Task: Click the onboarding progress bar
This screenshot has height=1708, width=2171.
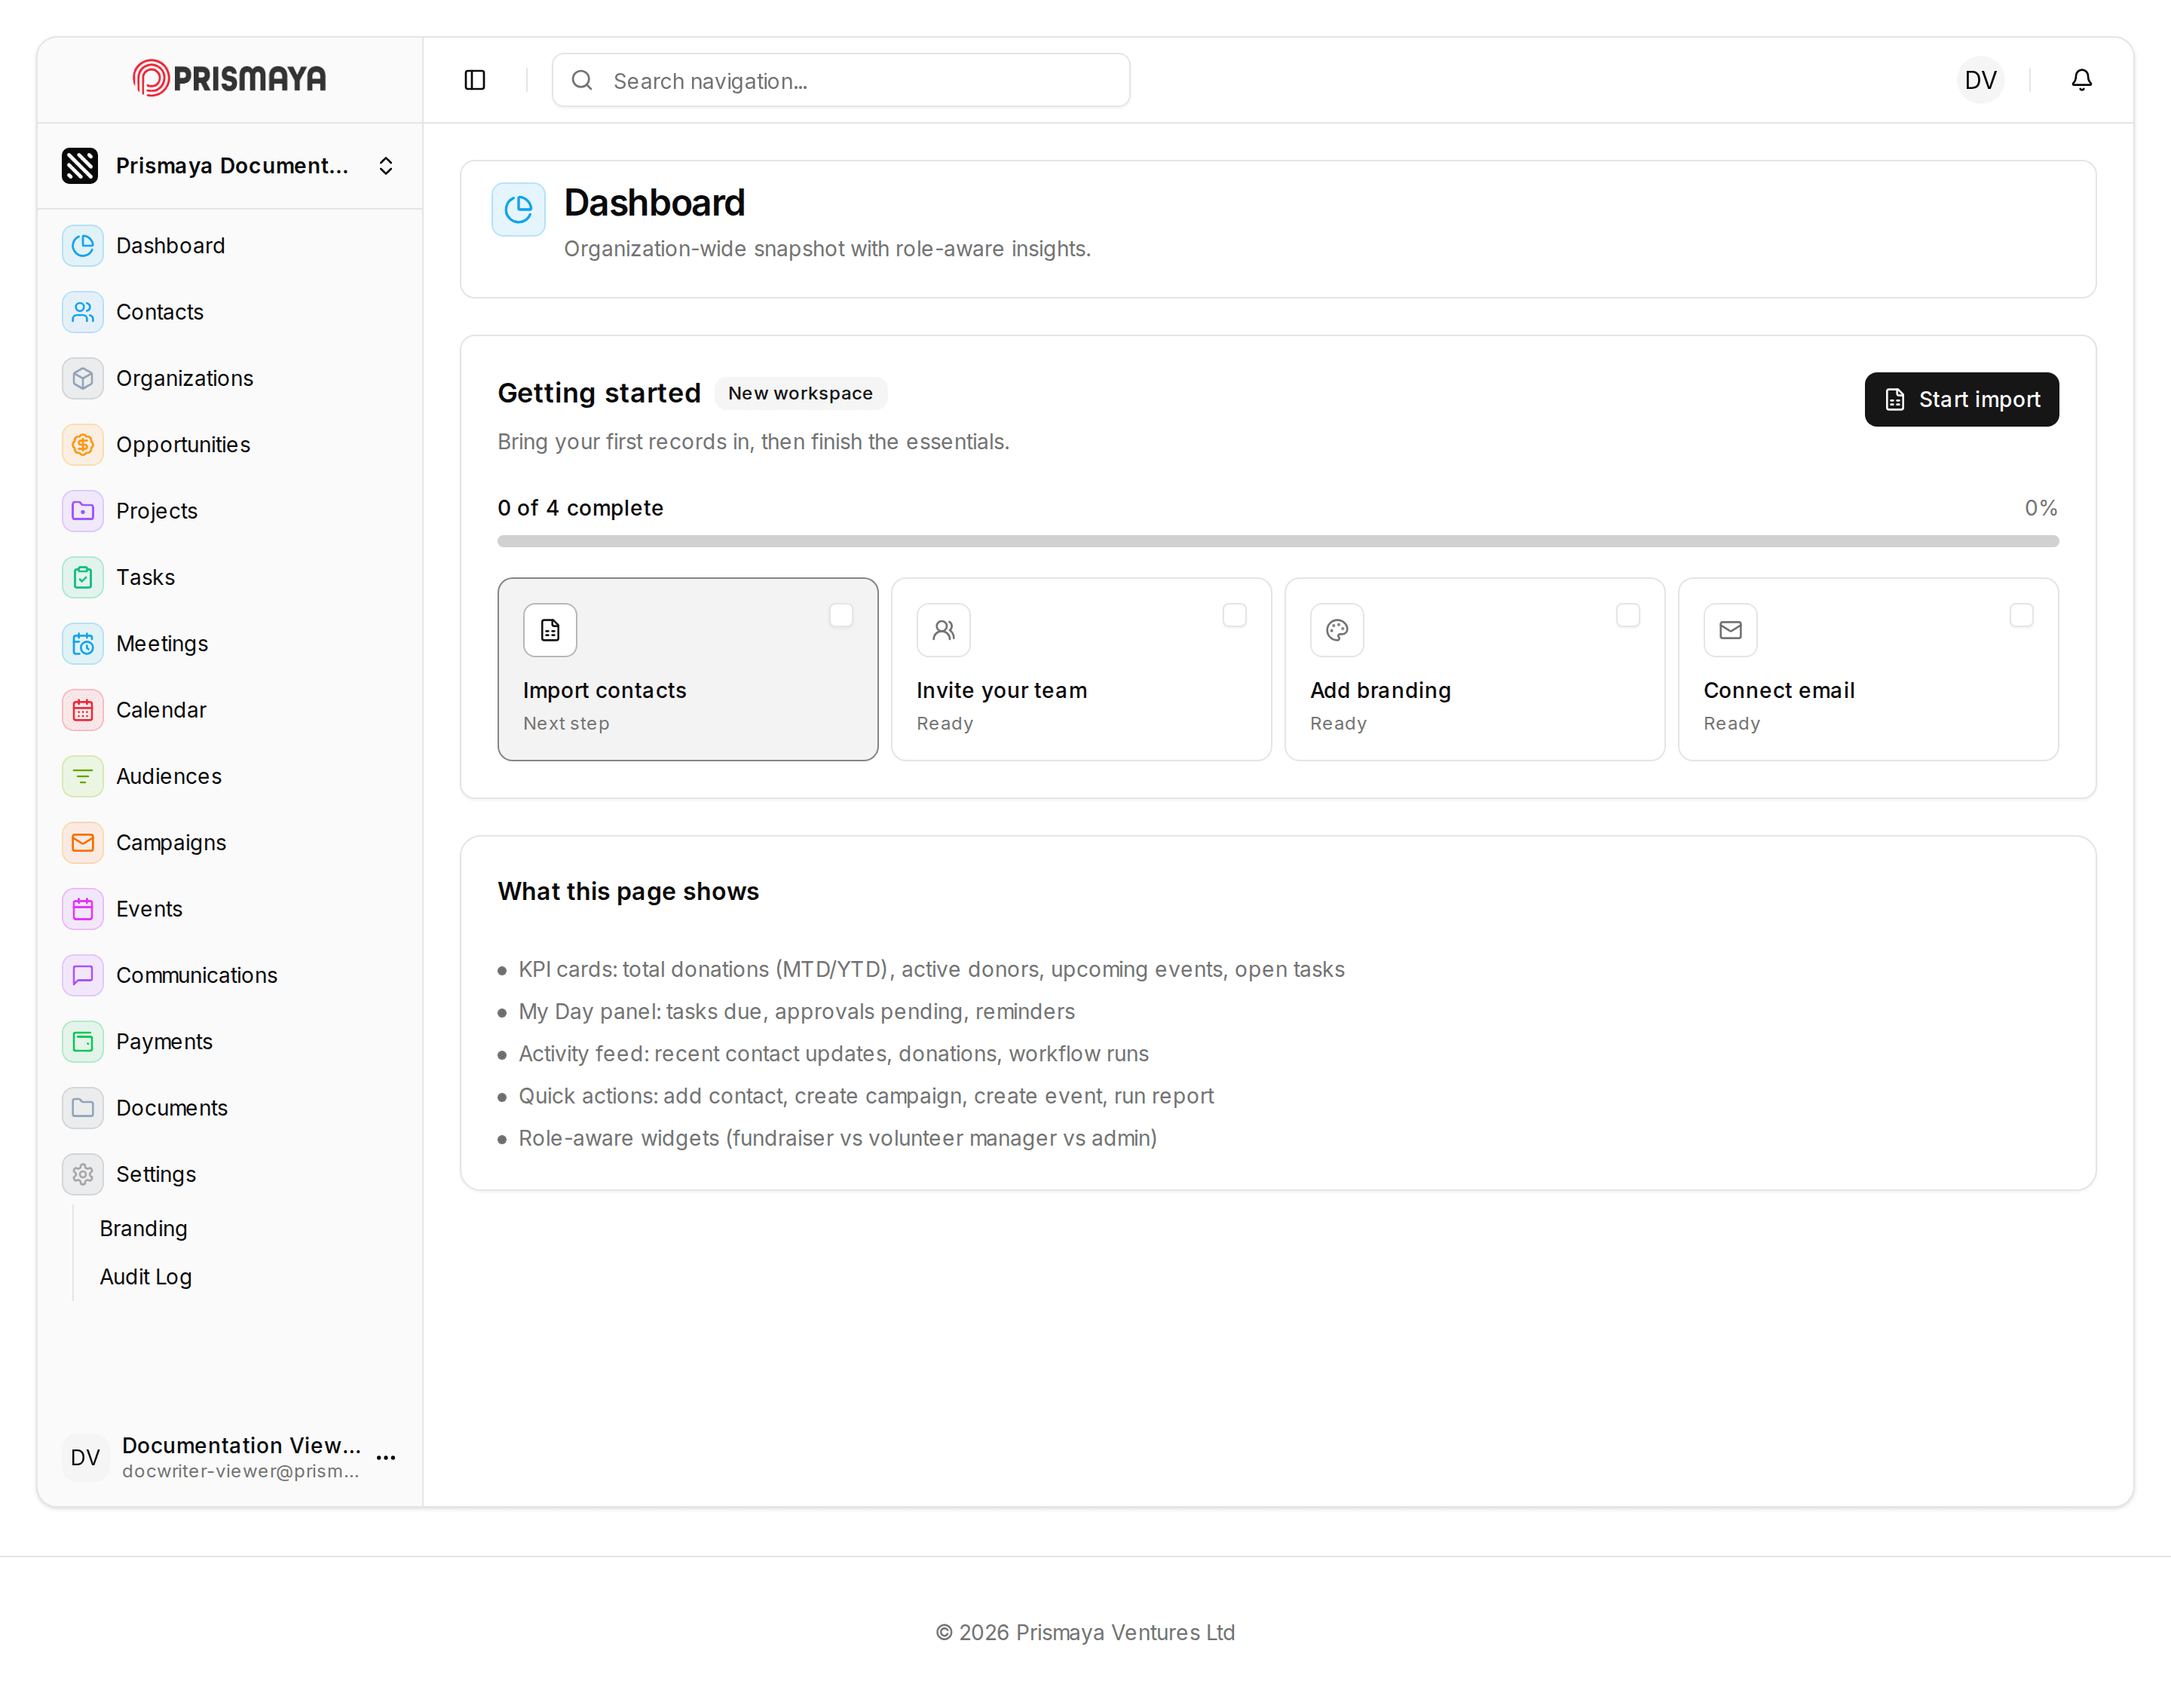Action: (1278, 541)
